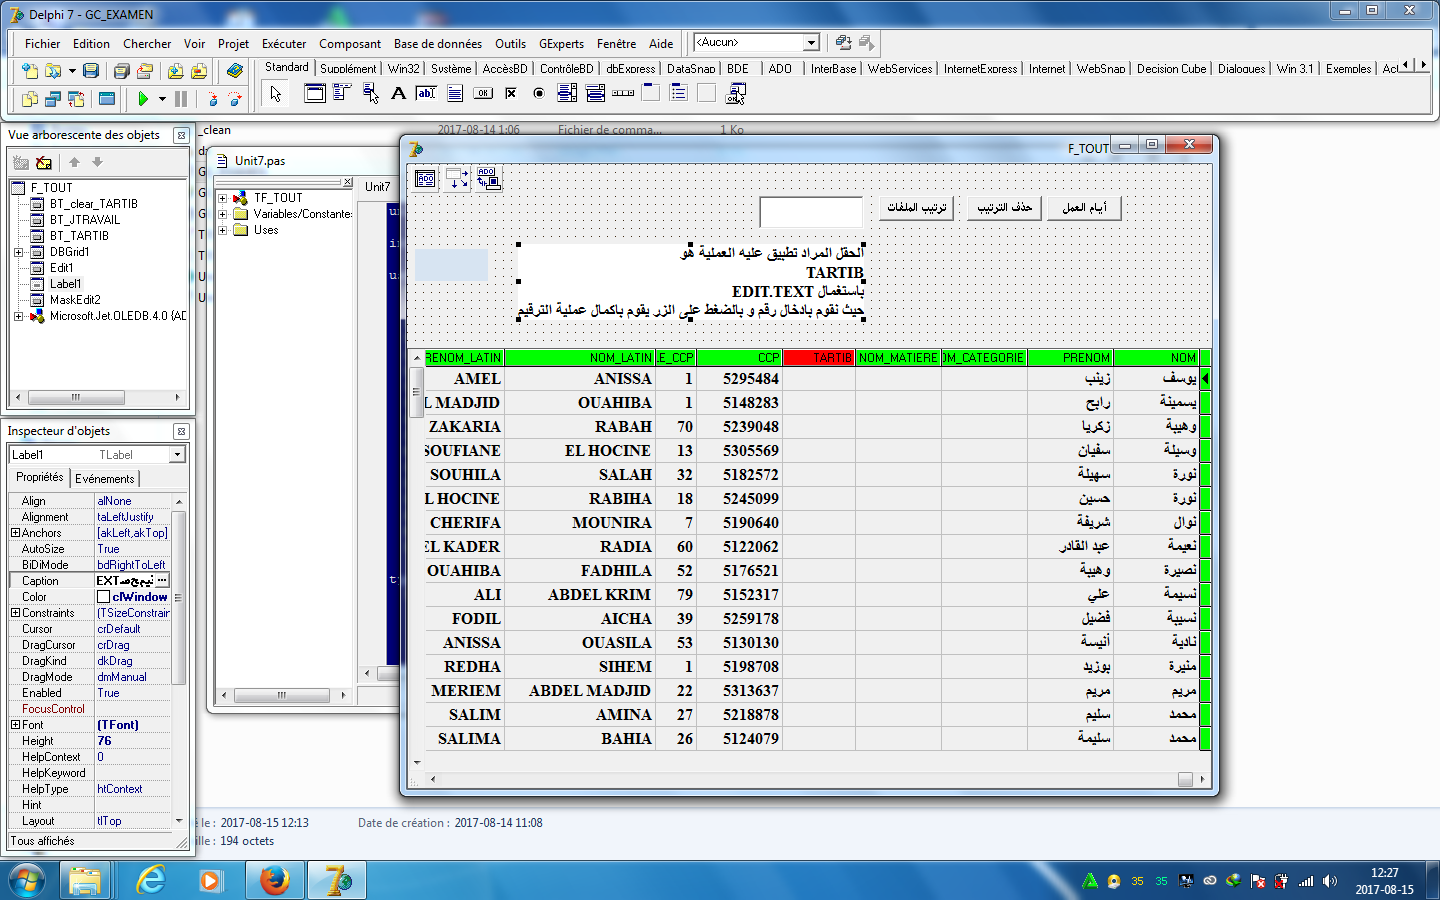Switch to the Evénements tab in the Object Inspector

pyautogui.click(x=105, y=479)
